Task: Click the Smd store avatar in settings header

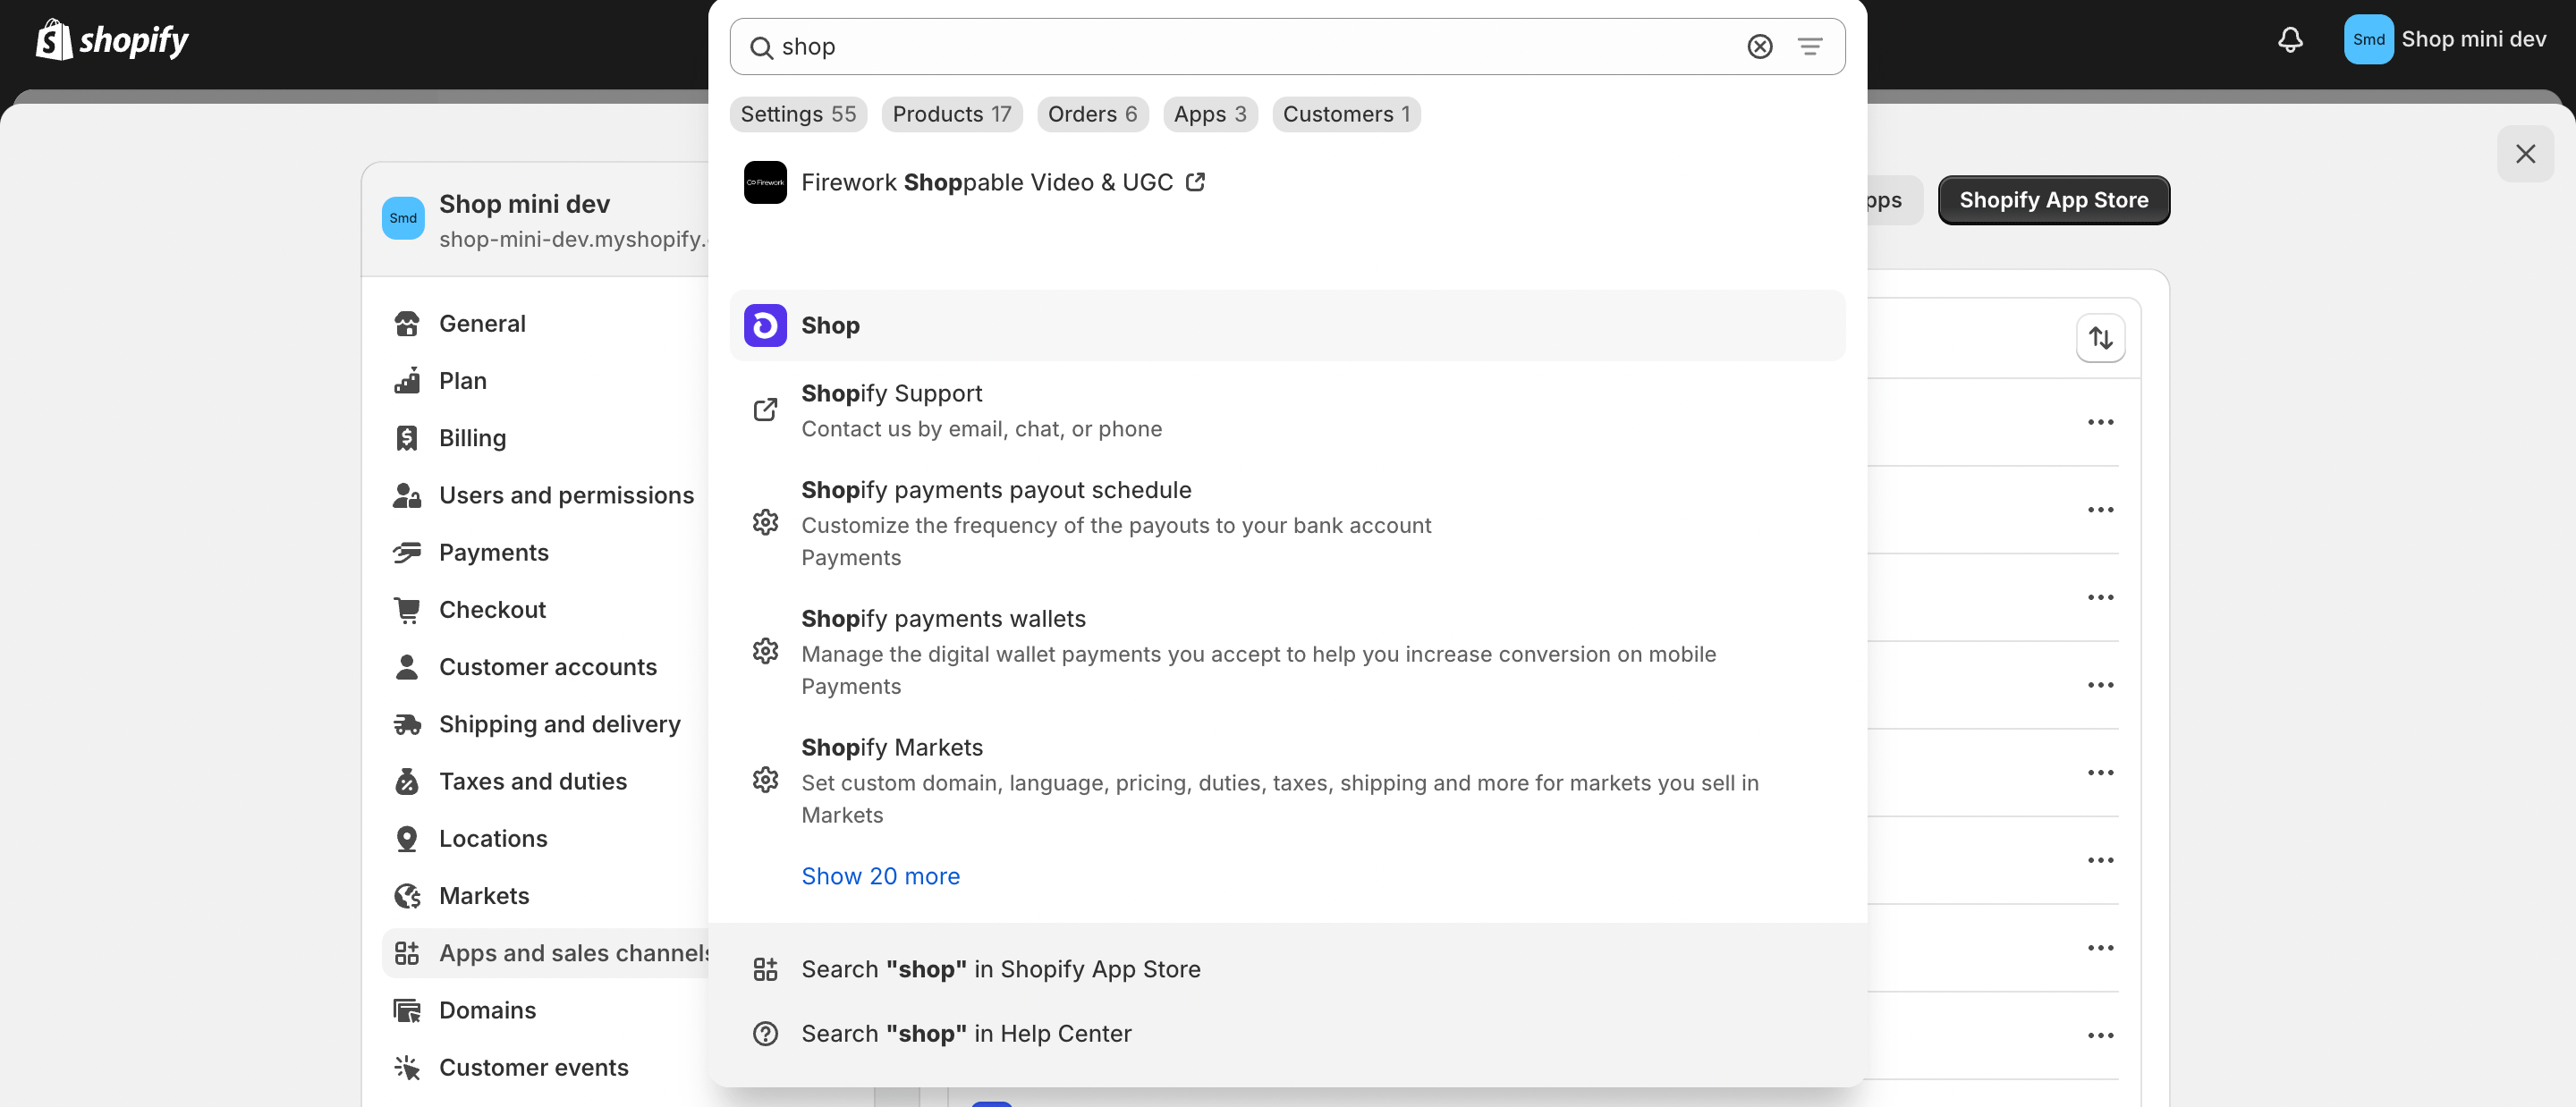Action: coord(403,219)
